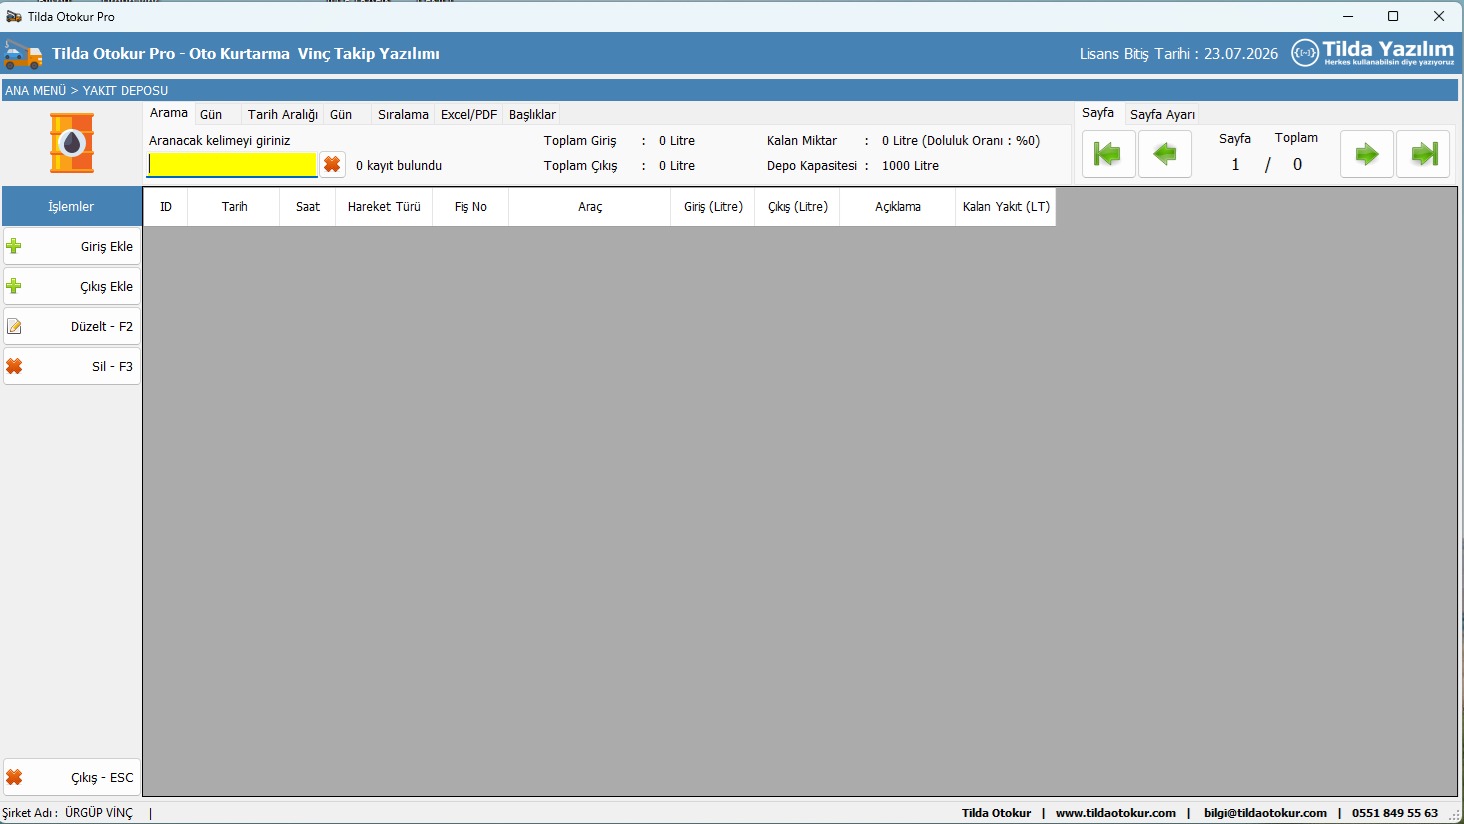Image resolution: width=1464 pixels, height=824 pixels.
Task: Click the first page navigation arrow
Action: point(1108,154)
